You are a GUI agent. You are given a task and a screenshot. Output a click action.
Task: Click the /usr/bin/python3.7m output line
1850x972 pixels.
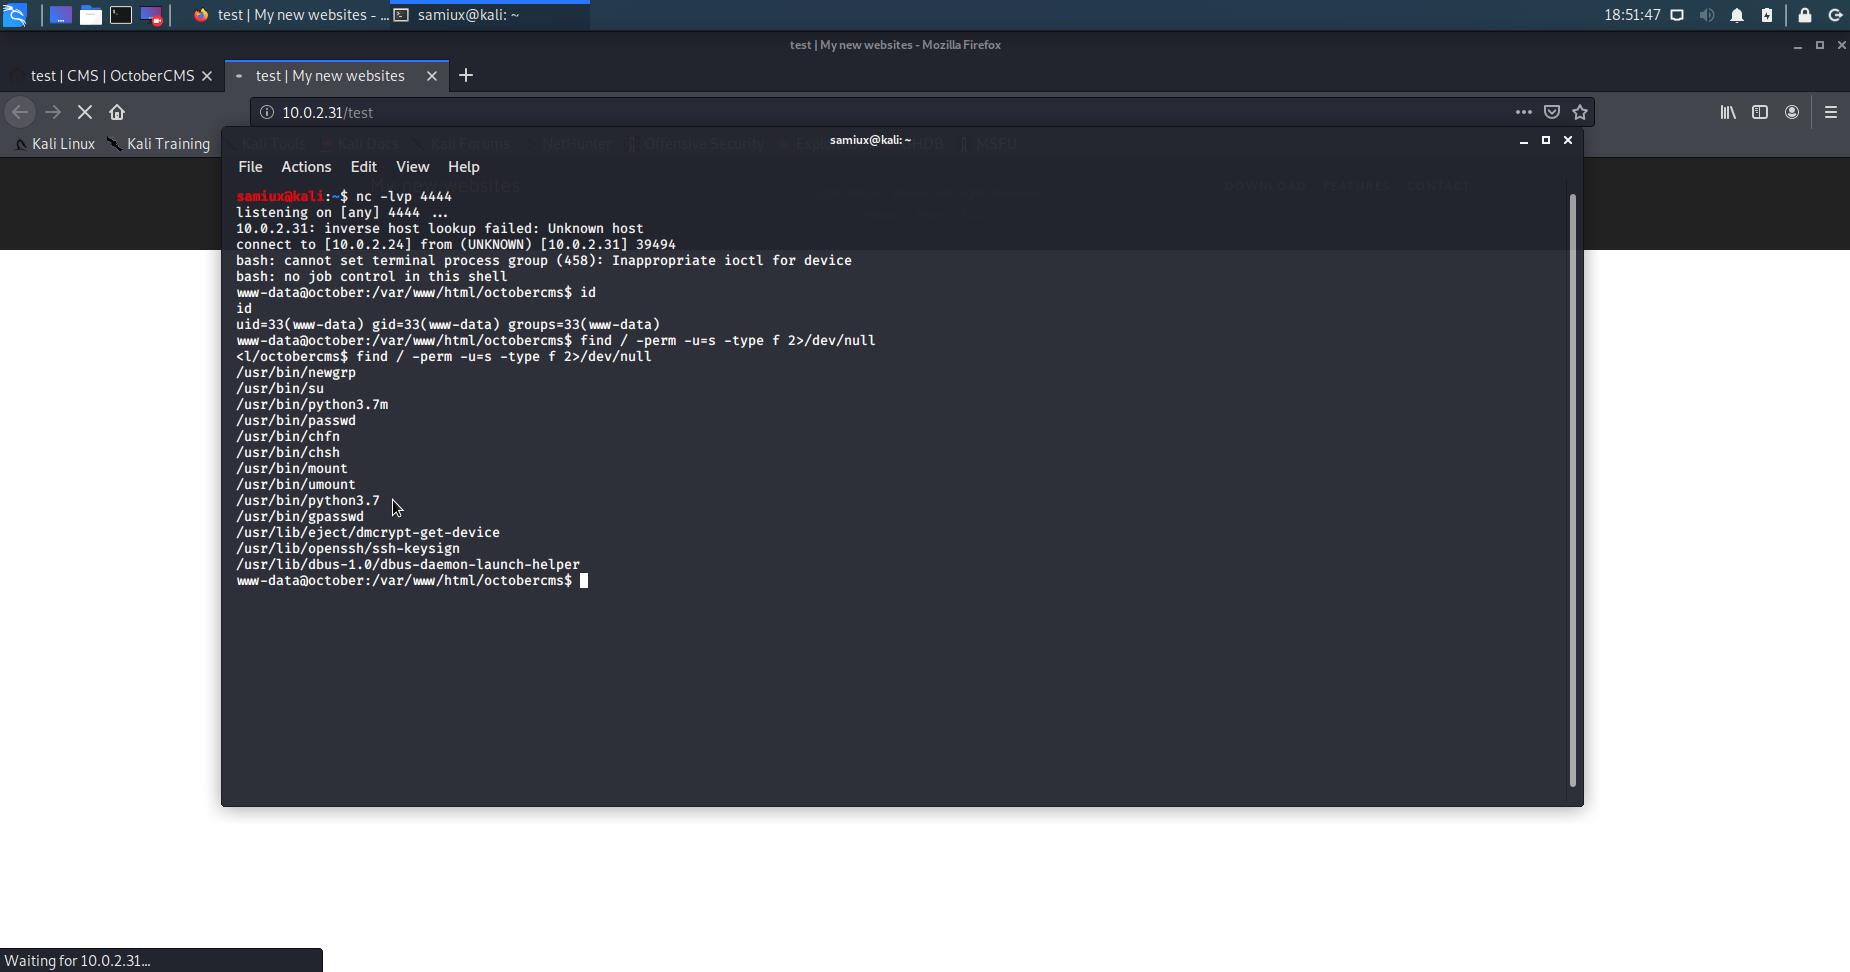[312, 404]
